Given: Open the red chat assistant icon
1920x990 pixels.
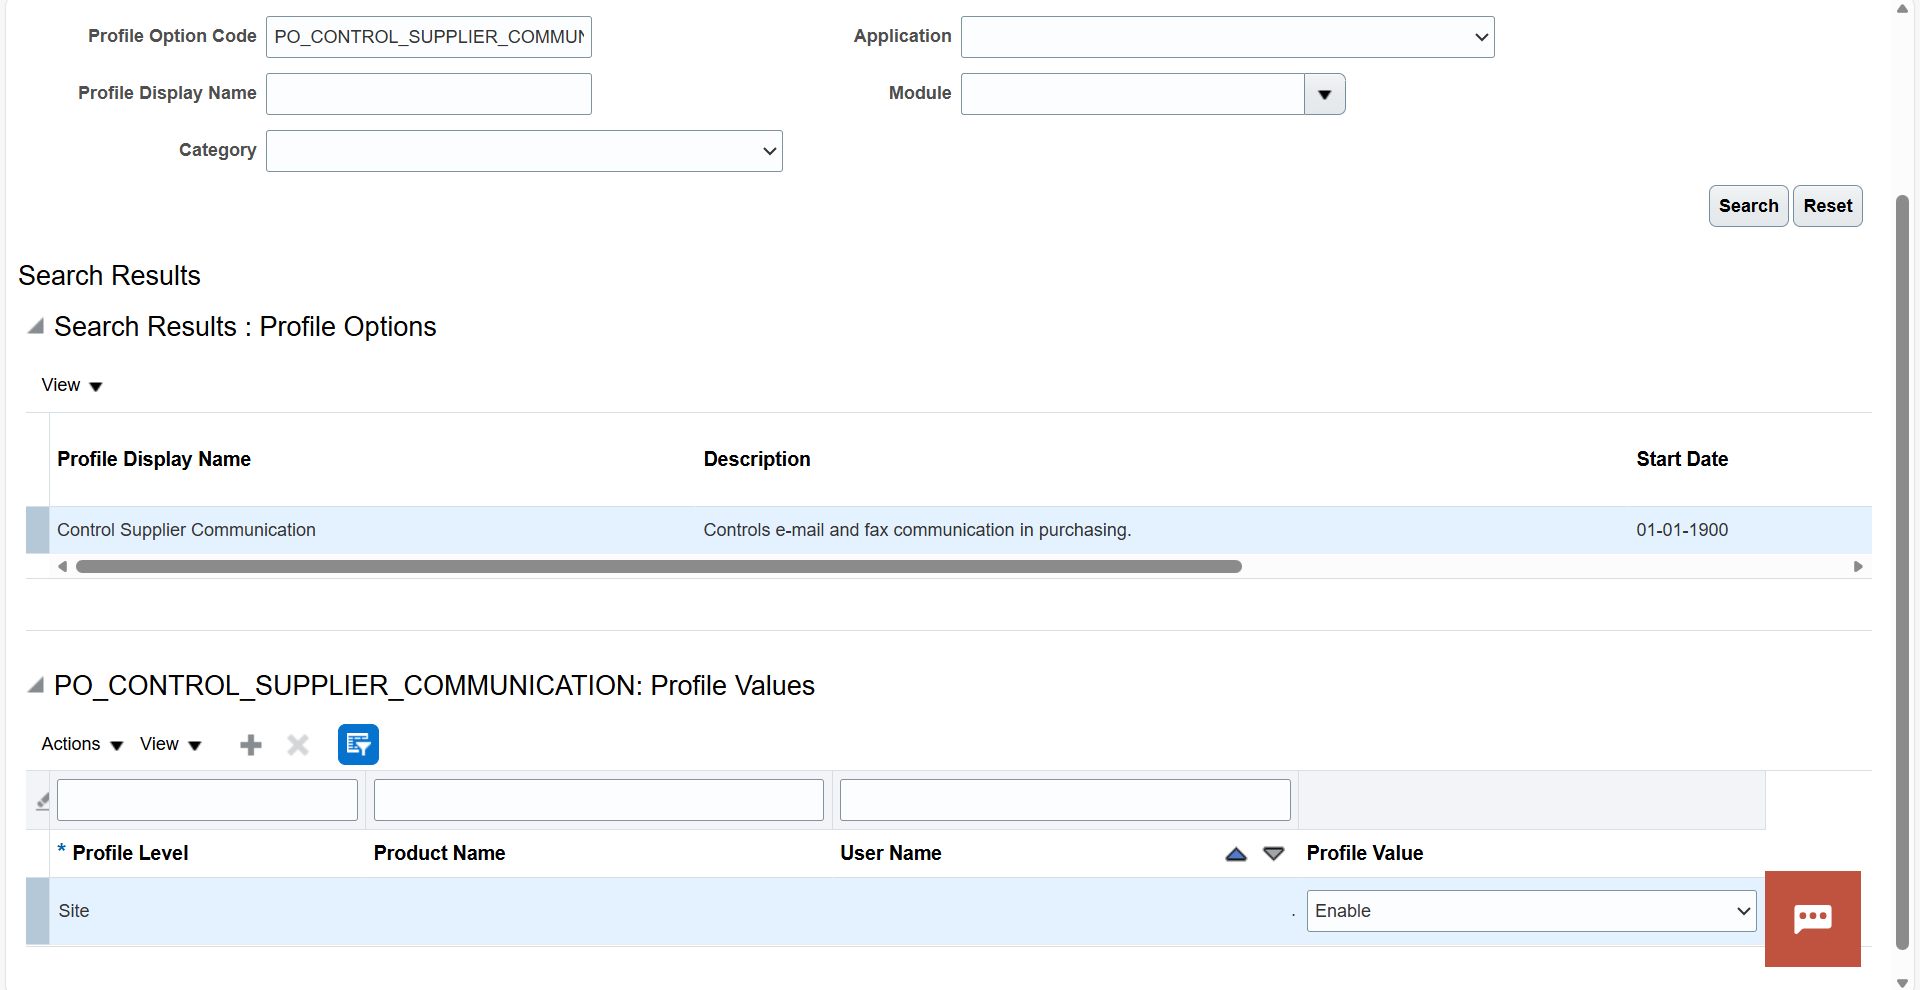Looking at the screenshot, I should click(1812, 918).
